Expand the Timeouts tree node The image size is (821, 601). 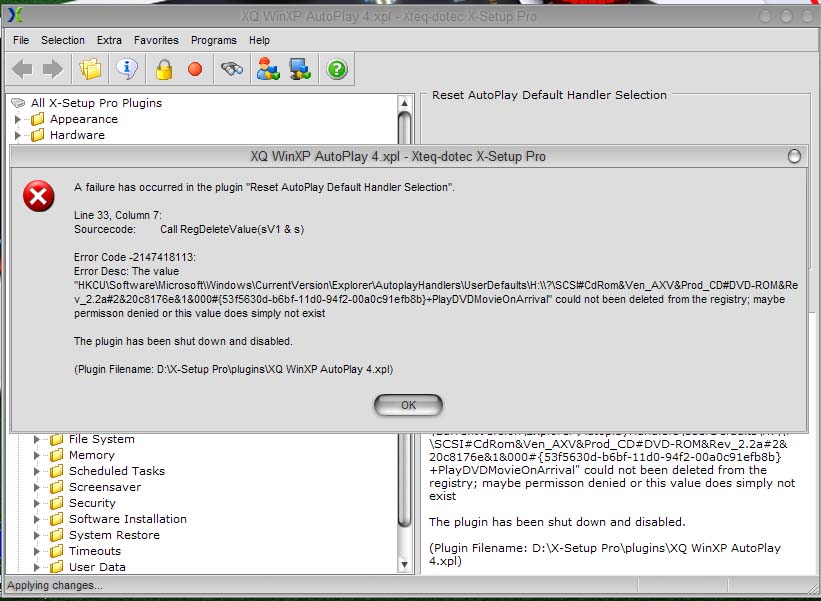pyautogui.click(x=37, y=551)
